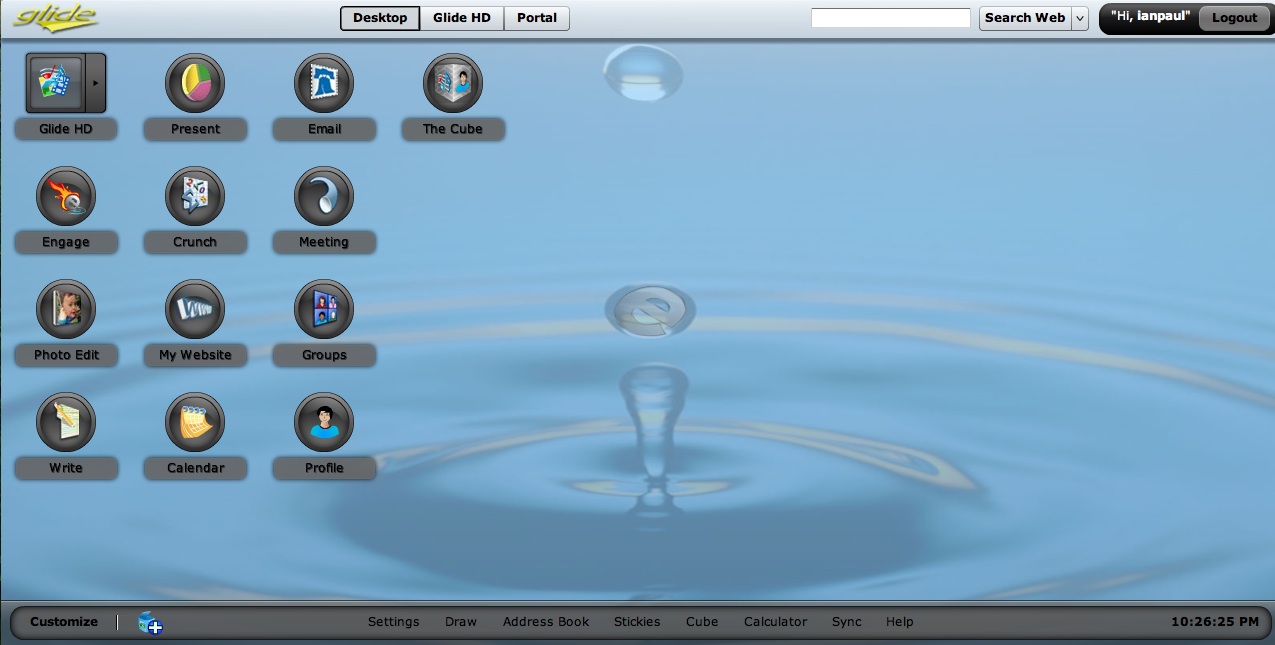Open the Email app icon
Viewport: 1275px width, 645px height.
(x=324, y=83)
